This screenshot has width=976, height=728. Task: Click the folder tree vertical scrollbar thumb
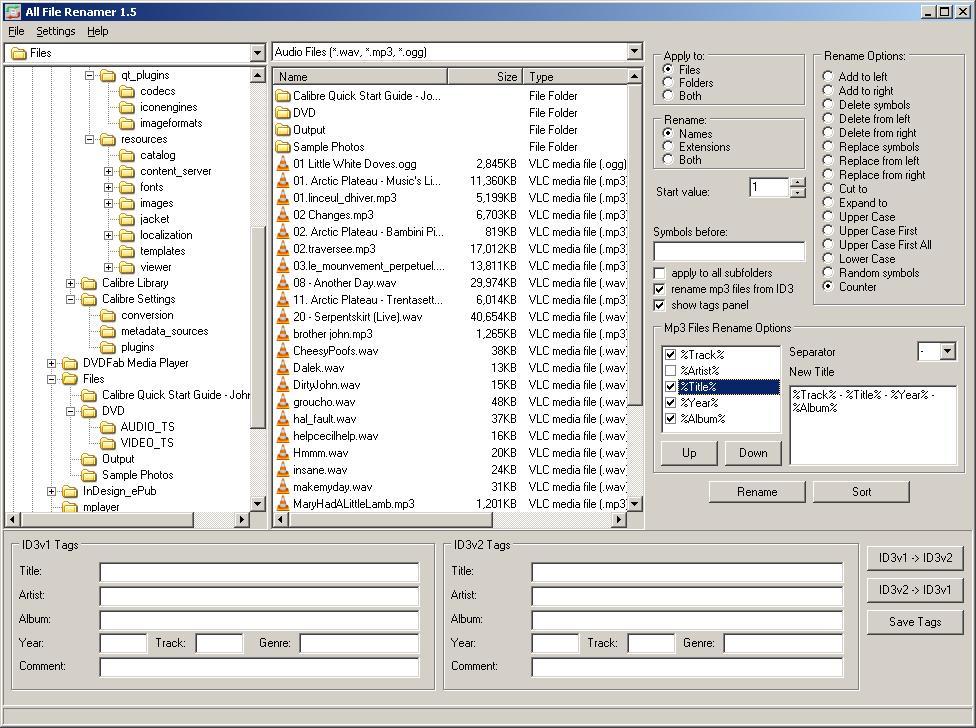coord(258,328)
